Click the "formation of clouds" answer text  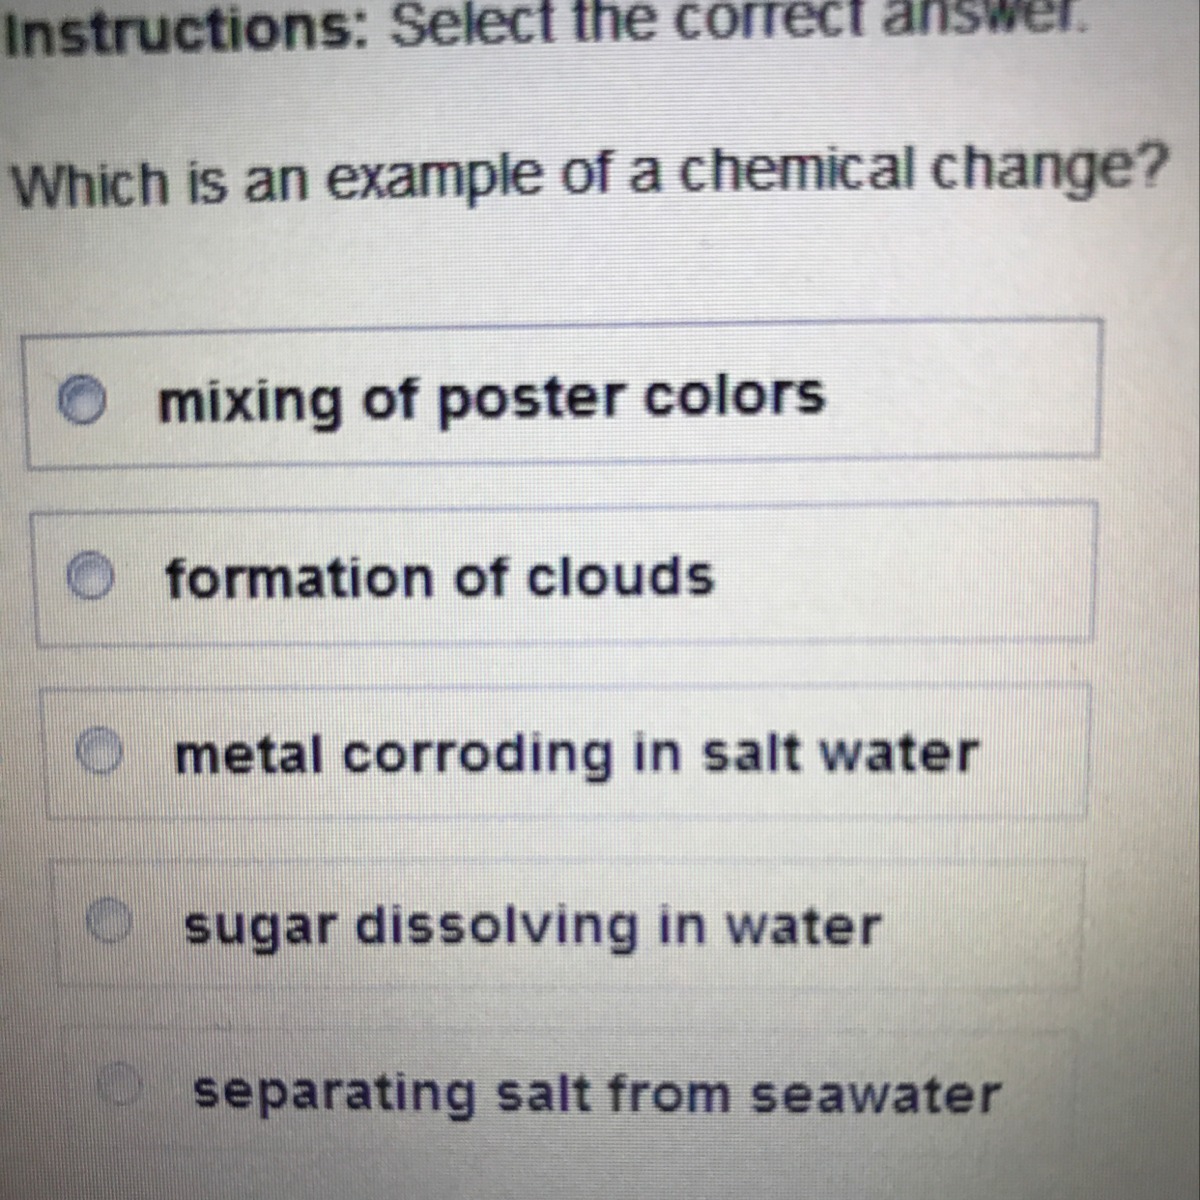pos(439,578)
